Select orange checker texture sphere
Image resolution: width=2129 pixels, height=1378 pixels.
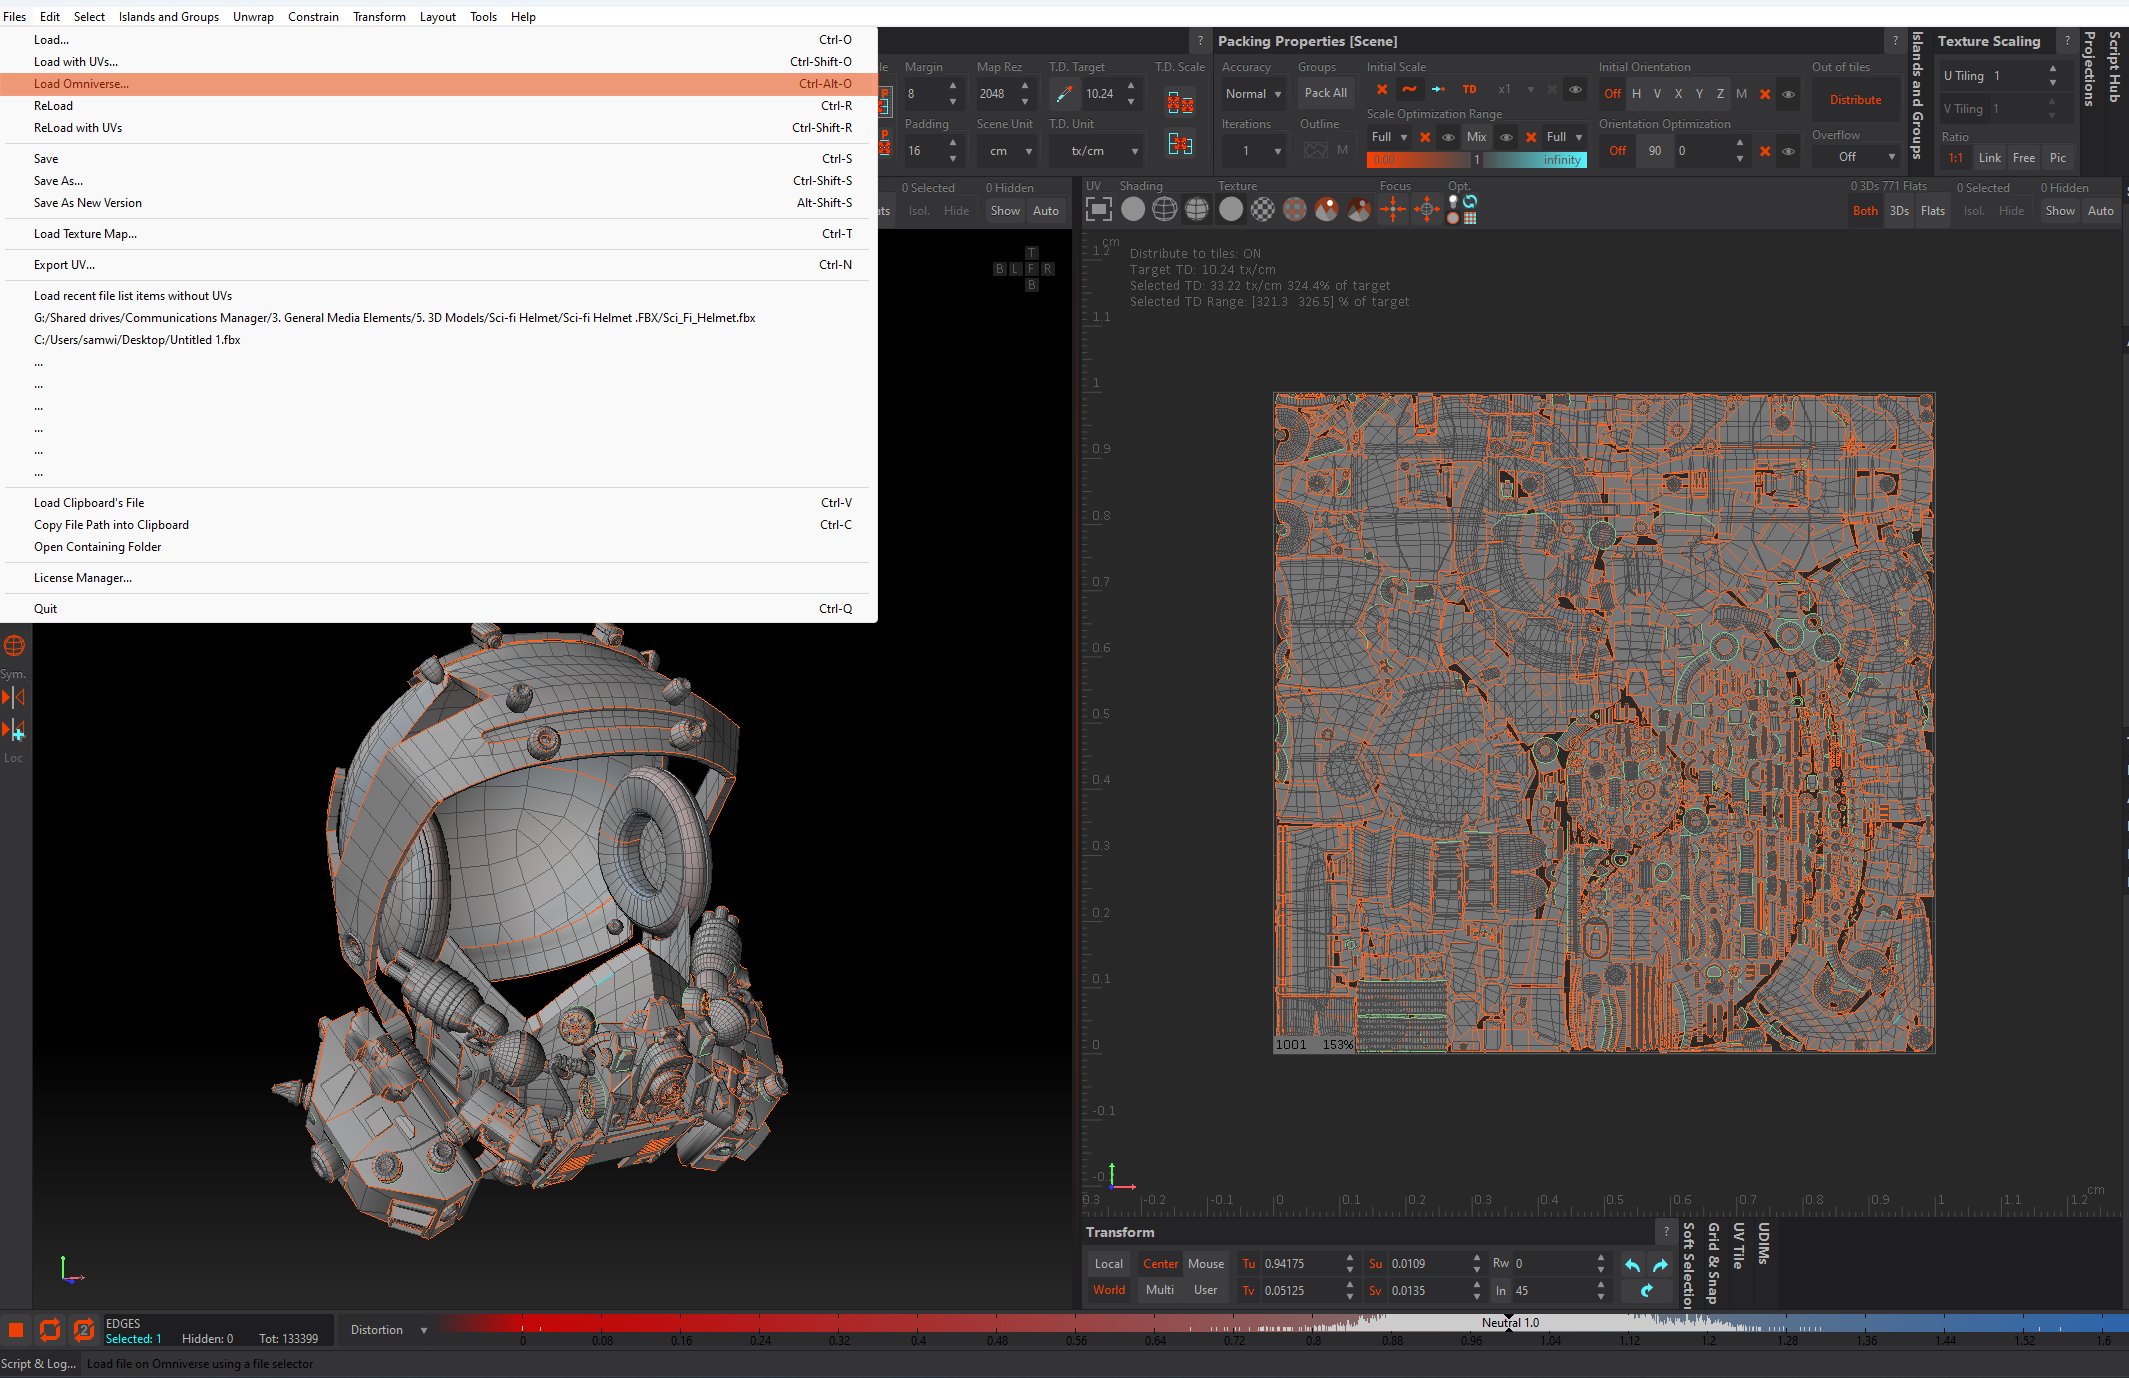[x=1295, y=209]
